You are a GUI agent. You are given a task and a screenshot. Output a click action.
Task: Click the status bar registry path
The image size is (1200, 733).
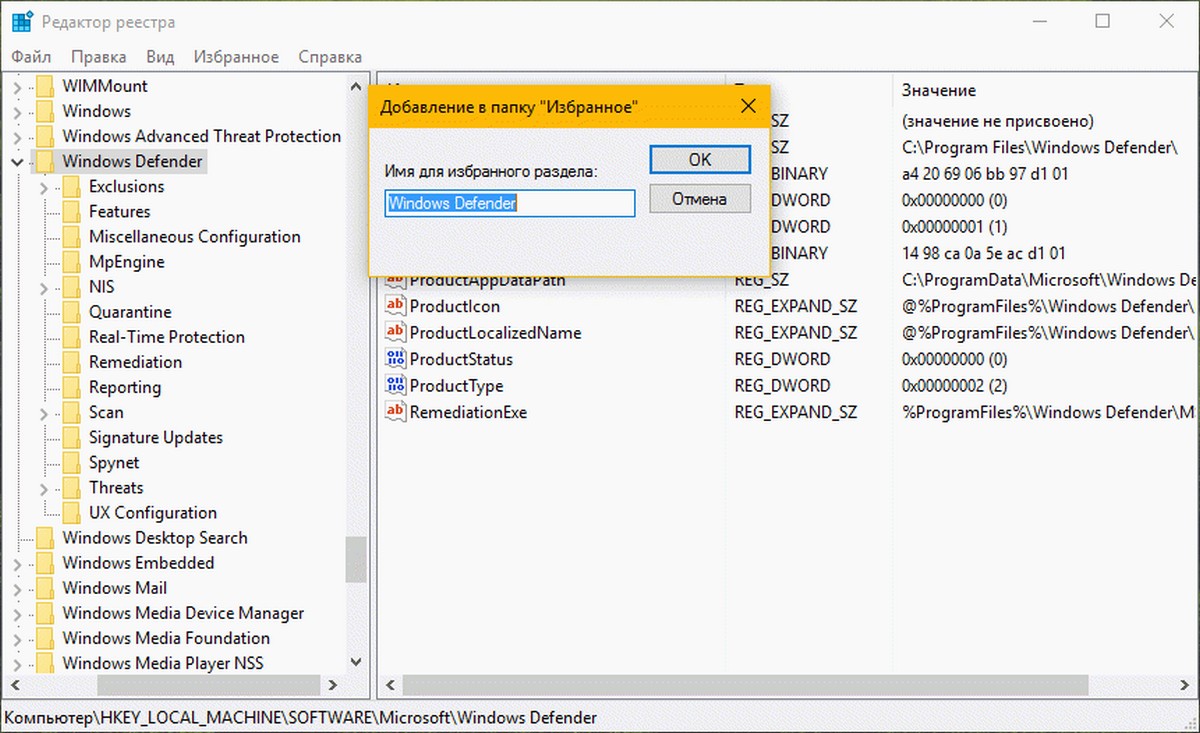tap(301, 718)
